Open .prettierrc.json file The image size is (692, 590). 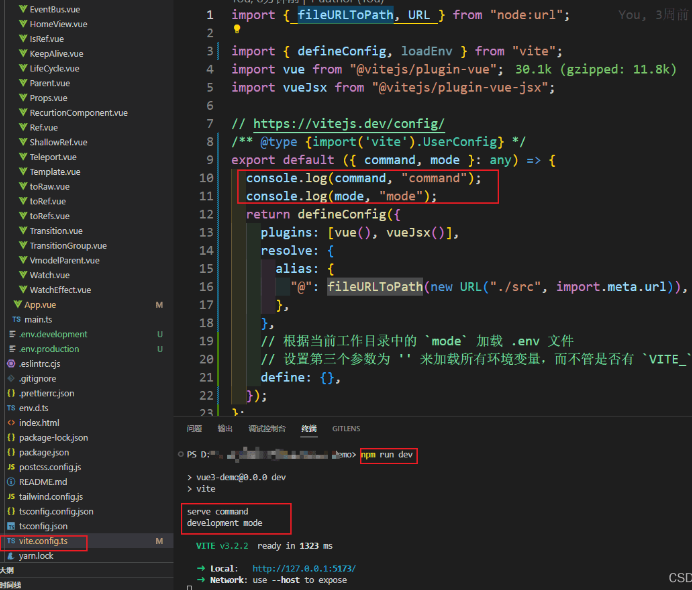46,393
